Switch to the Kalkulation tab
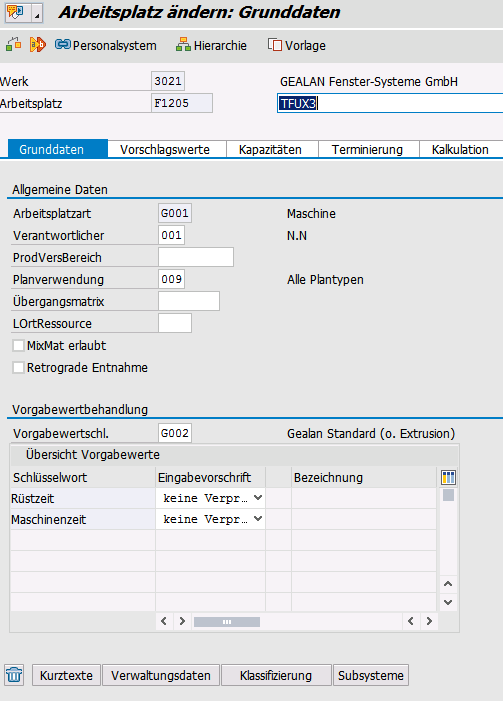This screenshot has height=701, width=503. pyautogui.click(x=460, y=149)
